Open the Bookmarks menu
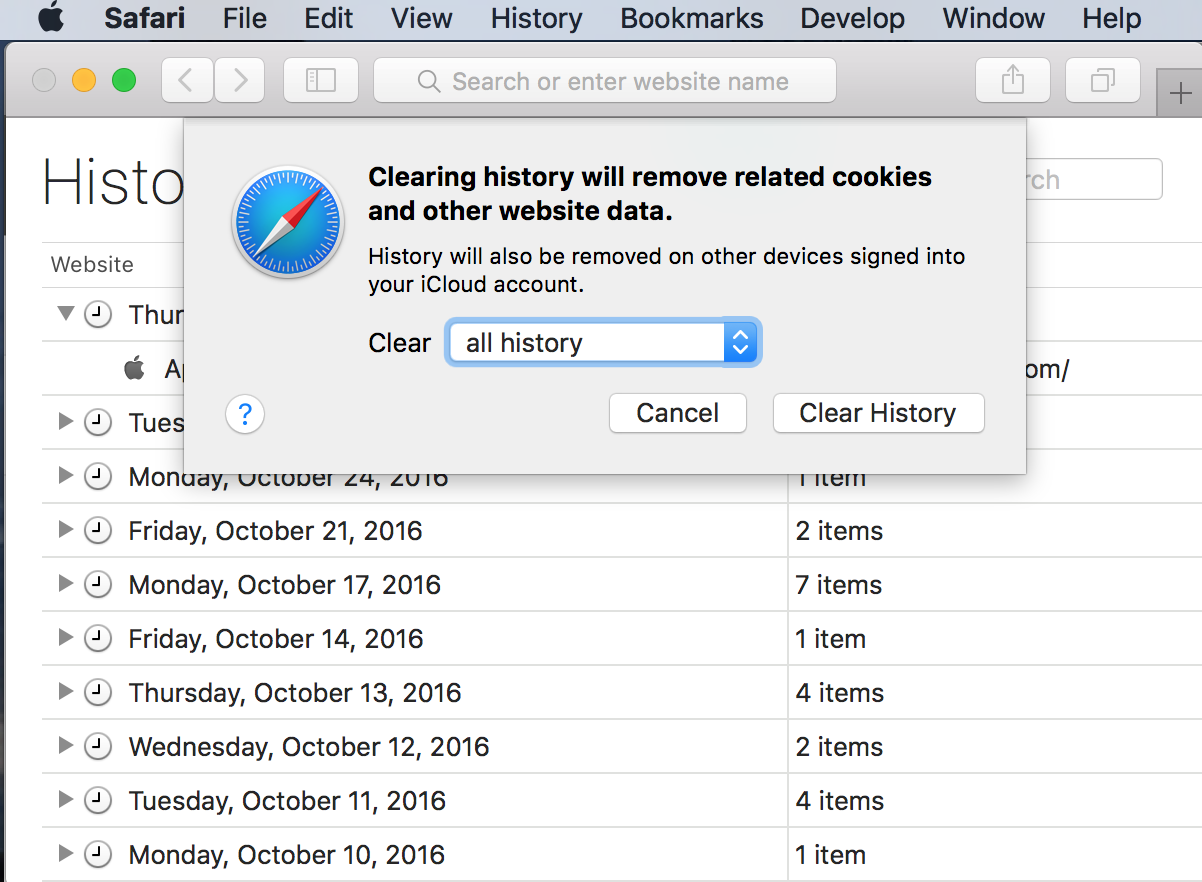1202x882 pixels. [x=691, y=18]
